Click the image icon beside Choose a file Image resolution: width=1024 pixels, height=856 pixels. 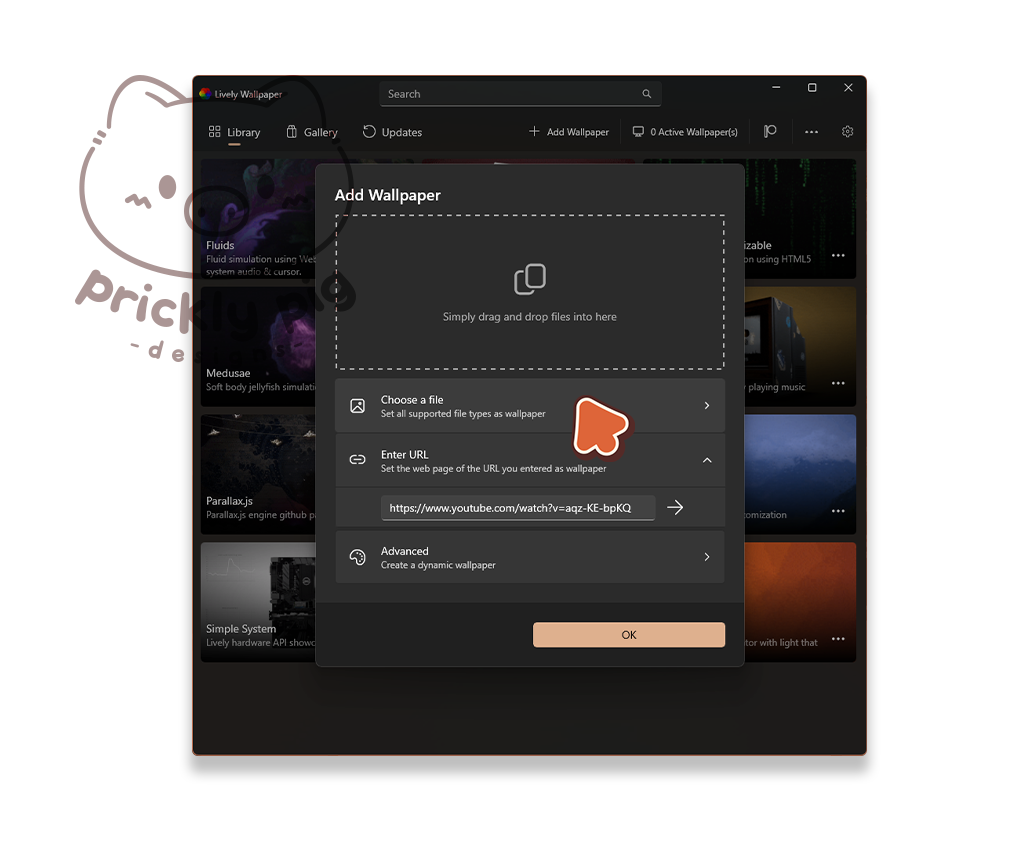tap(357, 405)
